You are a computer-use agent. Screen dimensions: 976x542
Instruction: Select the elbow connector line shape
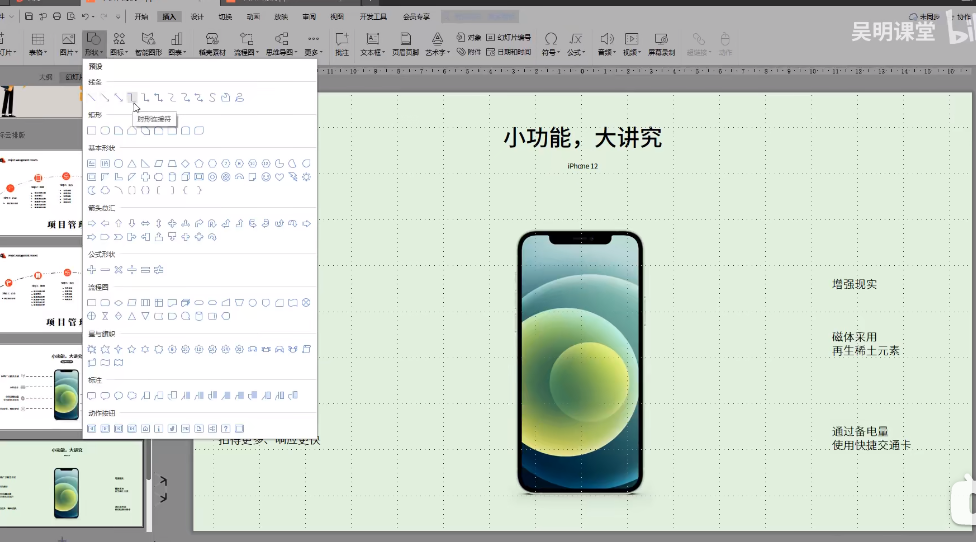point(132,97)
